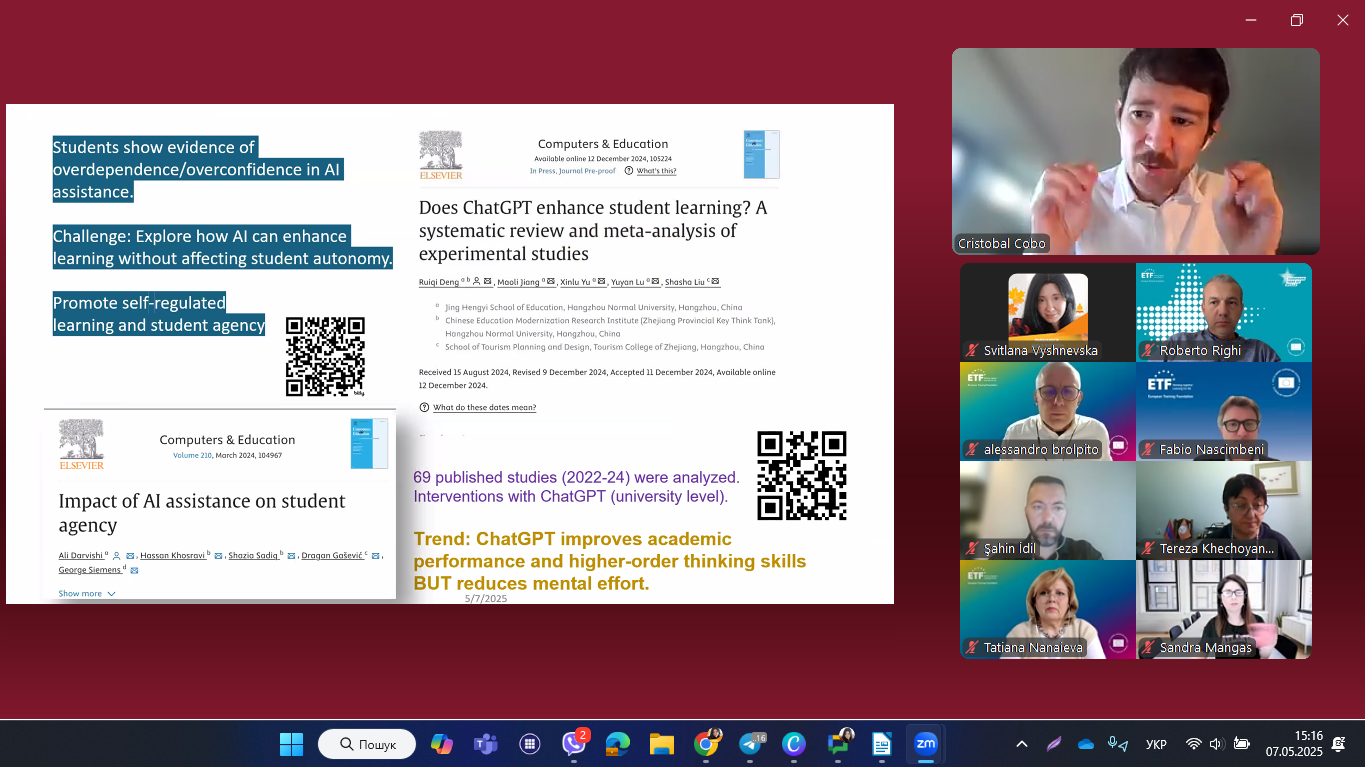
Task: Click the muted microphone icon on Roberto Righi
Action: (1147, 350)
